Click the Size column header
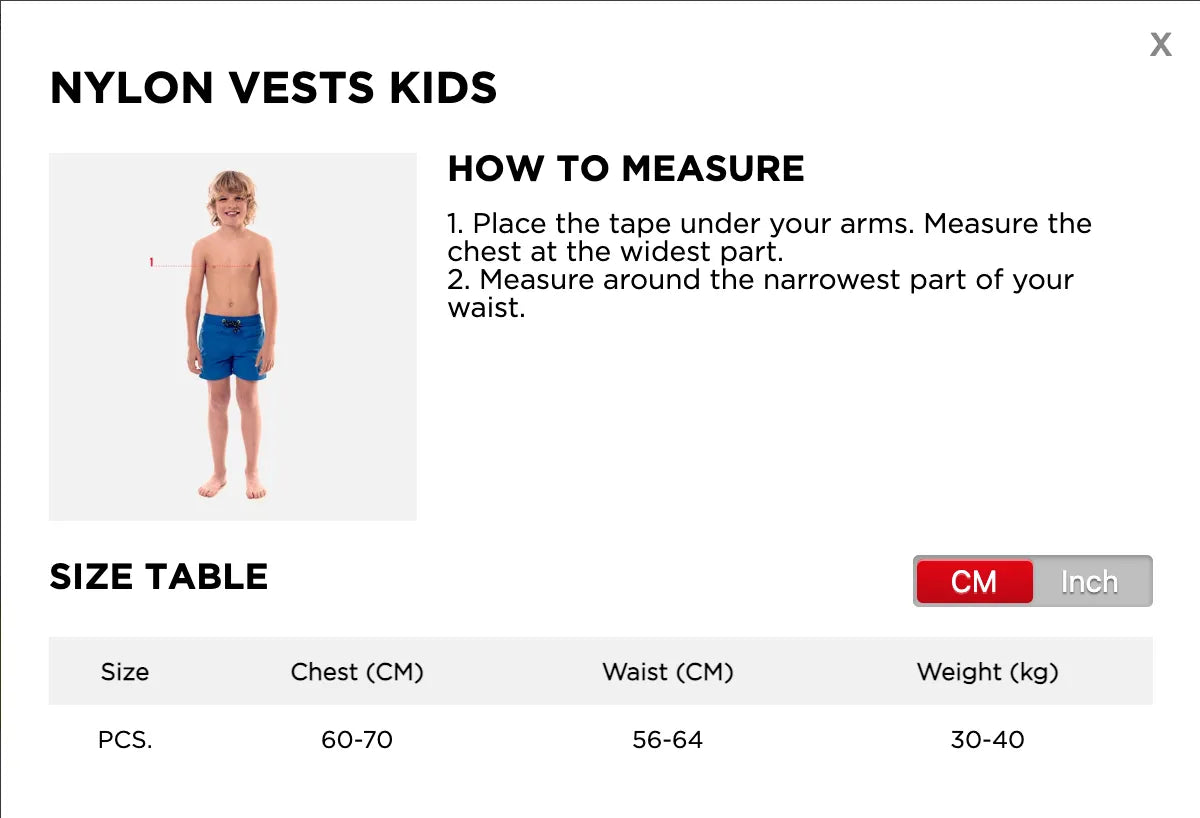Screen dimensions: 1200x818 (125, 672)
